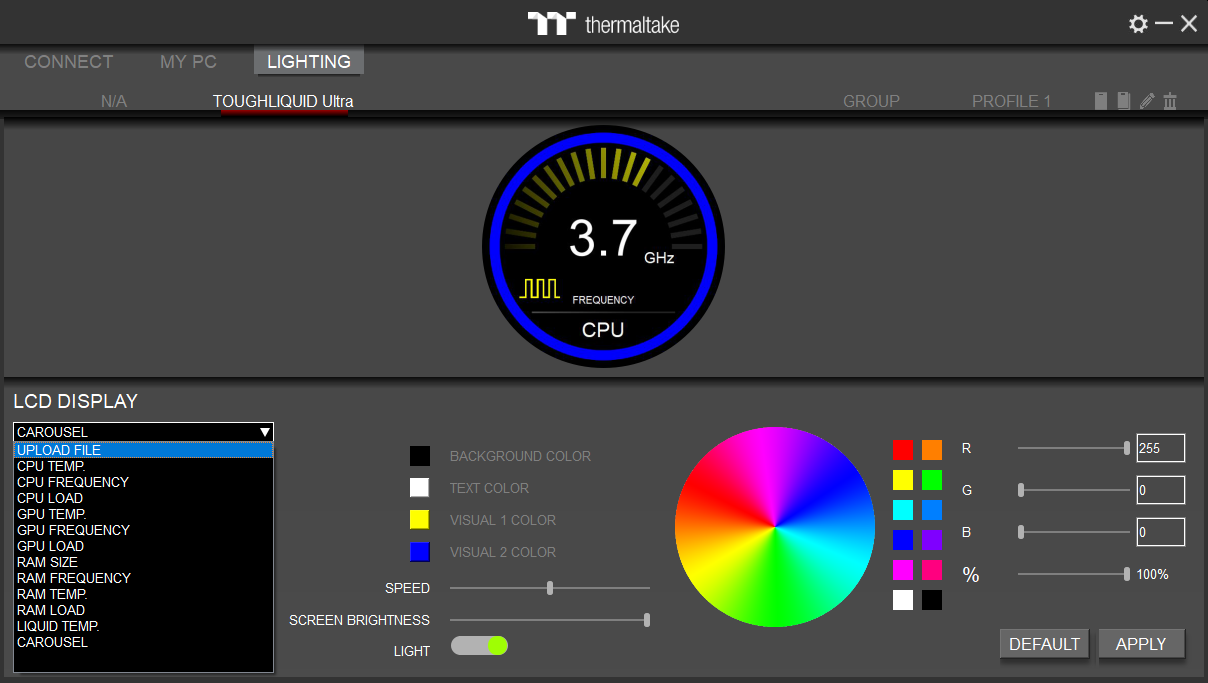
Task: Pick the cyan preset color swatch
Action: (903, 510)
